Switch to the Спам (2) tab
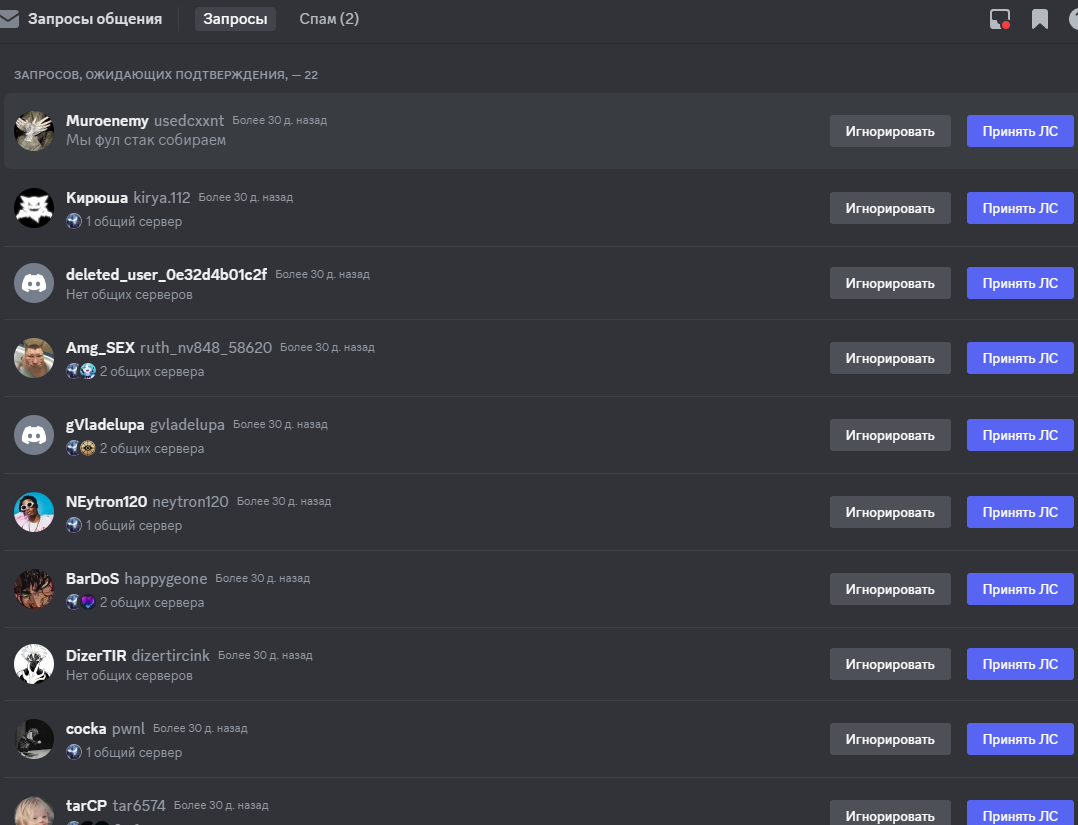This screenshot has height=825, width=1078. click(x=329, y=19)
